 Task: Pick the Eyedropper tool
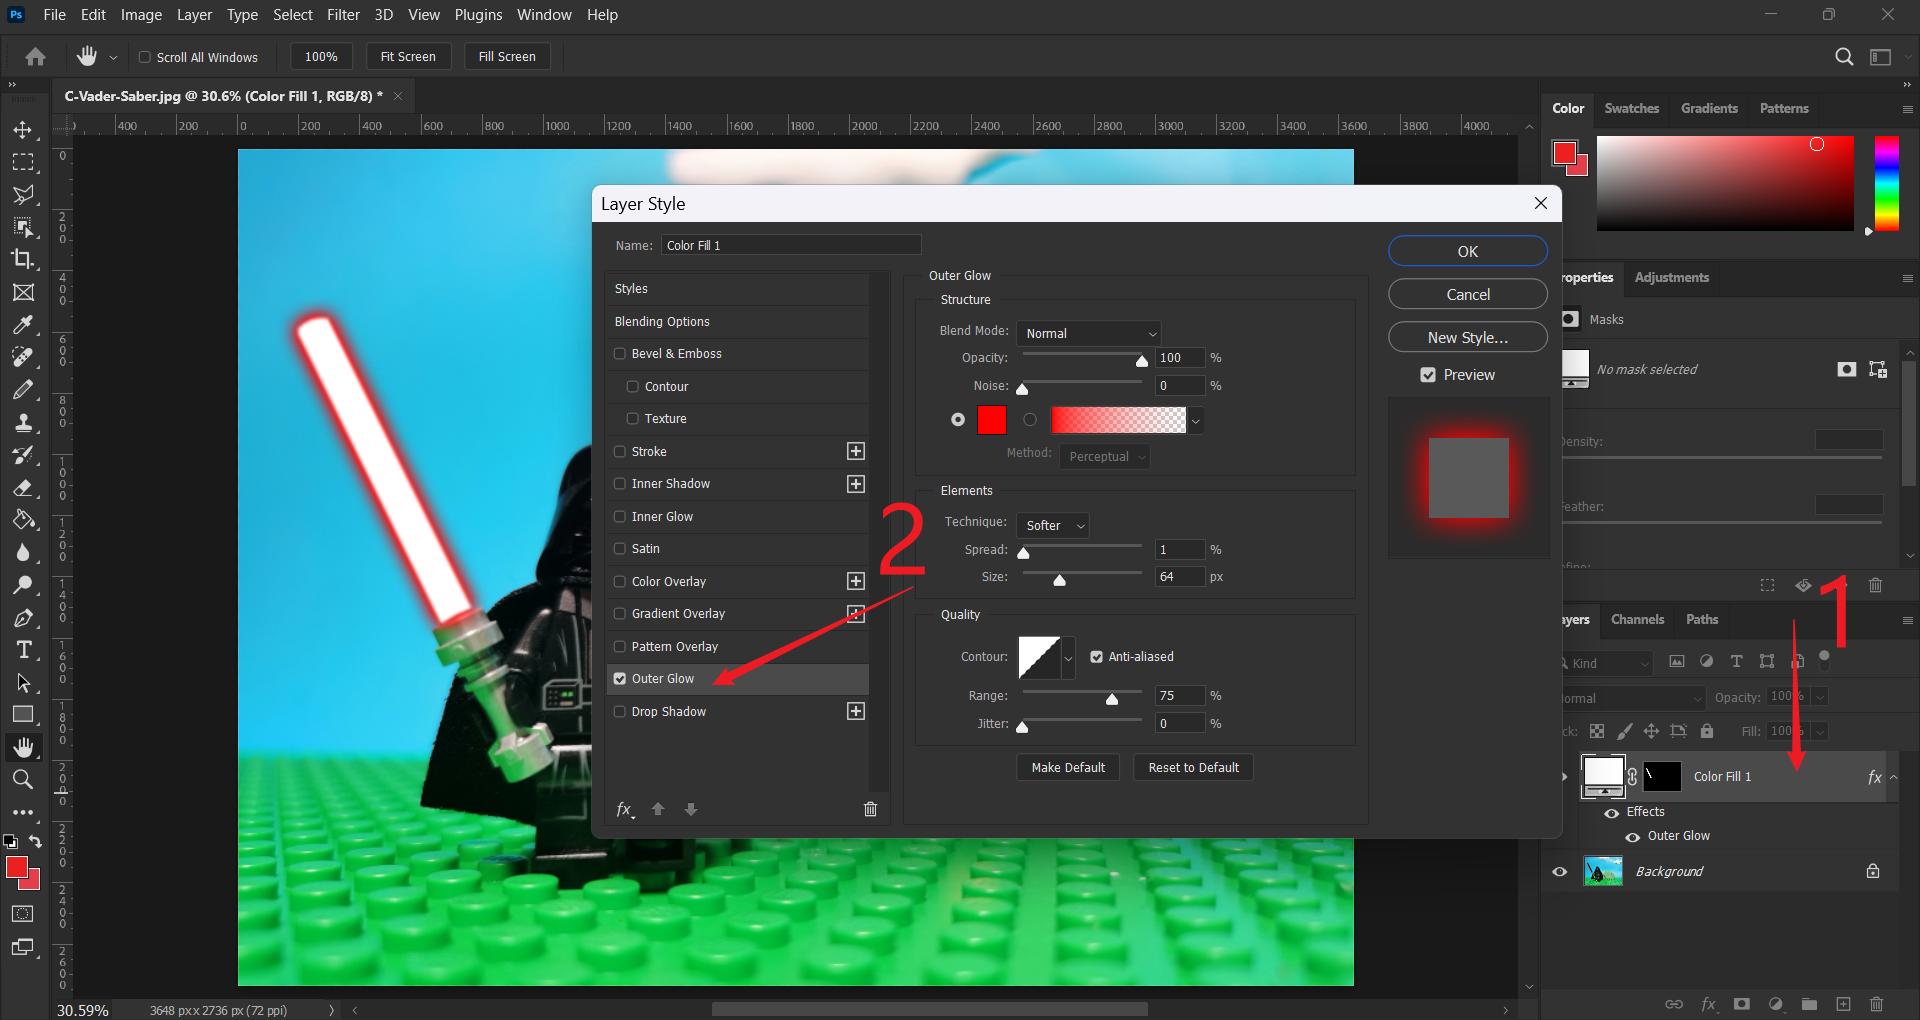pyautogui.click(x=23, y=325)
